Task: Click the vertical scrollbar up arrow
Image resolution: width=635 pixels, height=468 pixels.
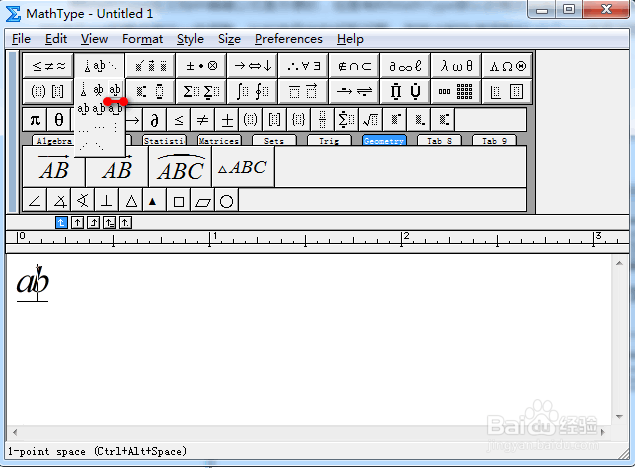Action: (619, 264)
